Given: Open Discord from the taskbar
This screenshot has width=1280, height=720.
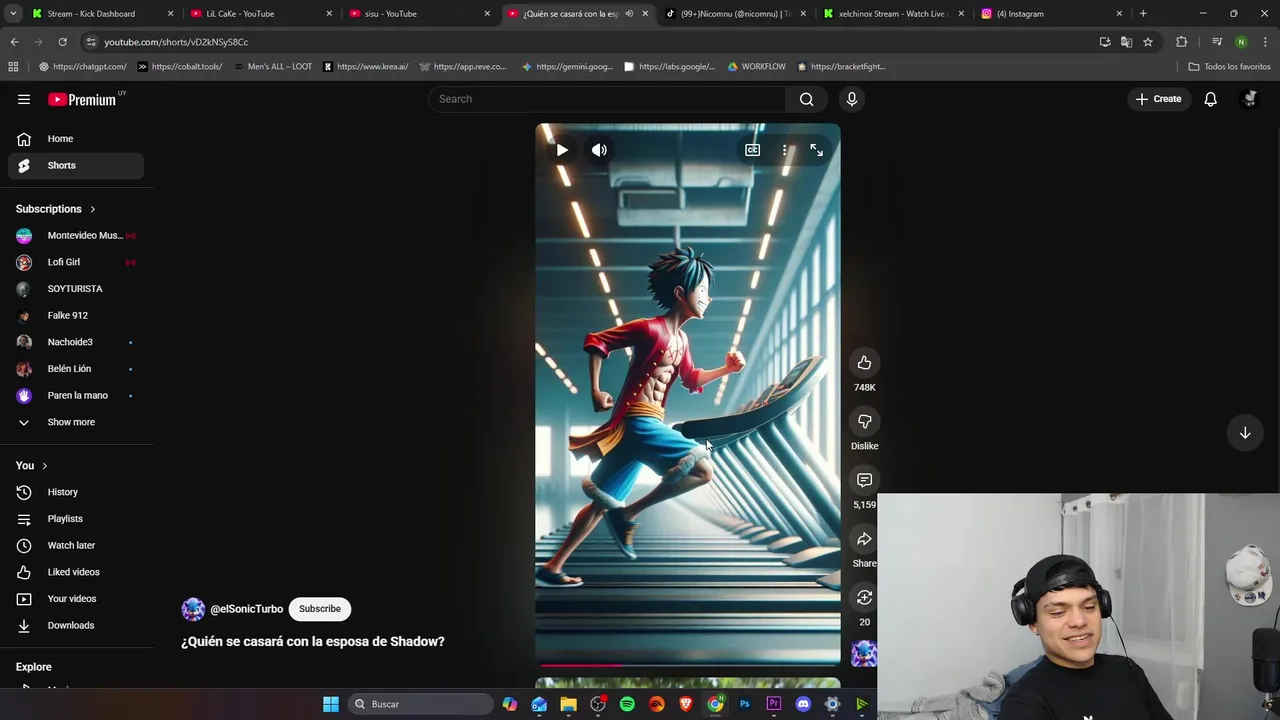Looking at the screenshot, I should [803, 704].
